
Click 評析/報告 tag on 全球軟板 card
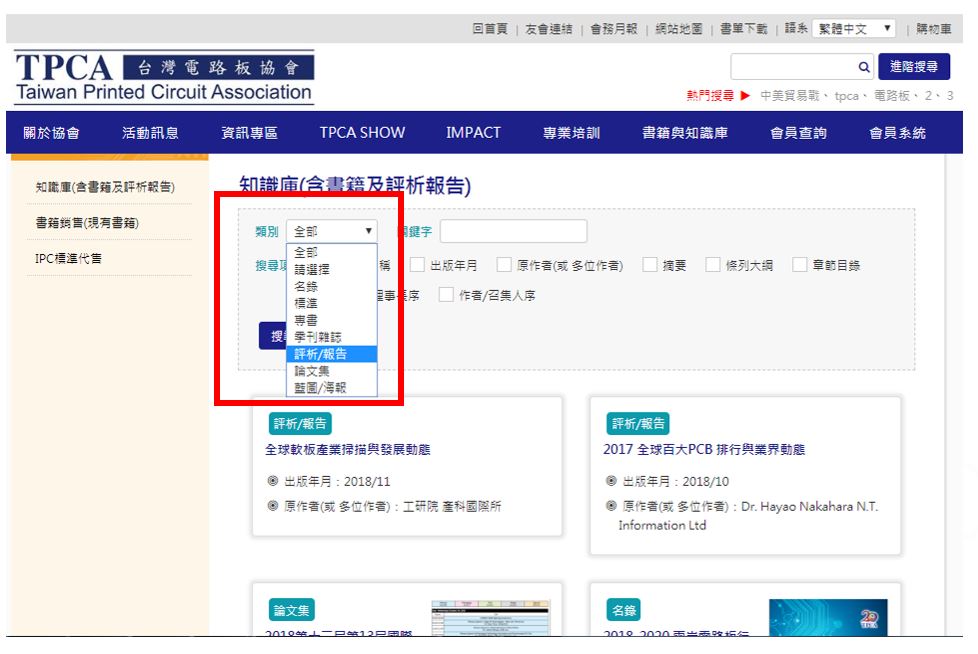pyautogui.click(x=300, y=424)
